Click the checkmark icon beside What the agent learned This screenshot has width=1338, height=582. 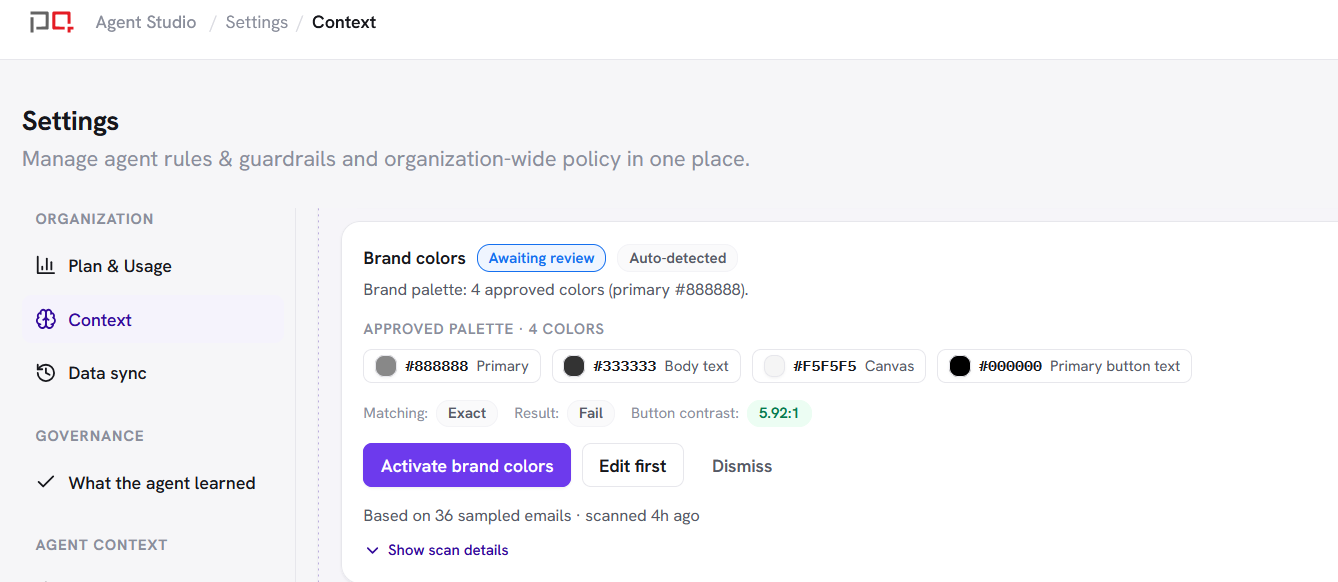tap(45, 482)
